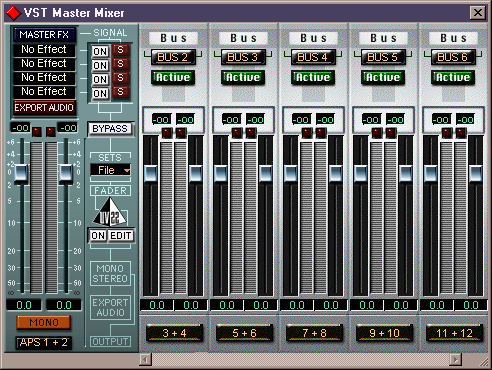The image size is (492, 370).
Task: Toggle ON for fourth master effect slot
Action: 100,94
